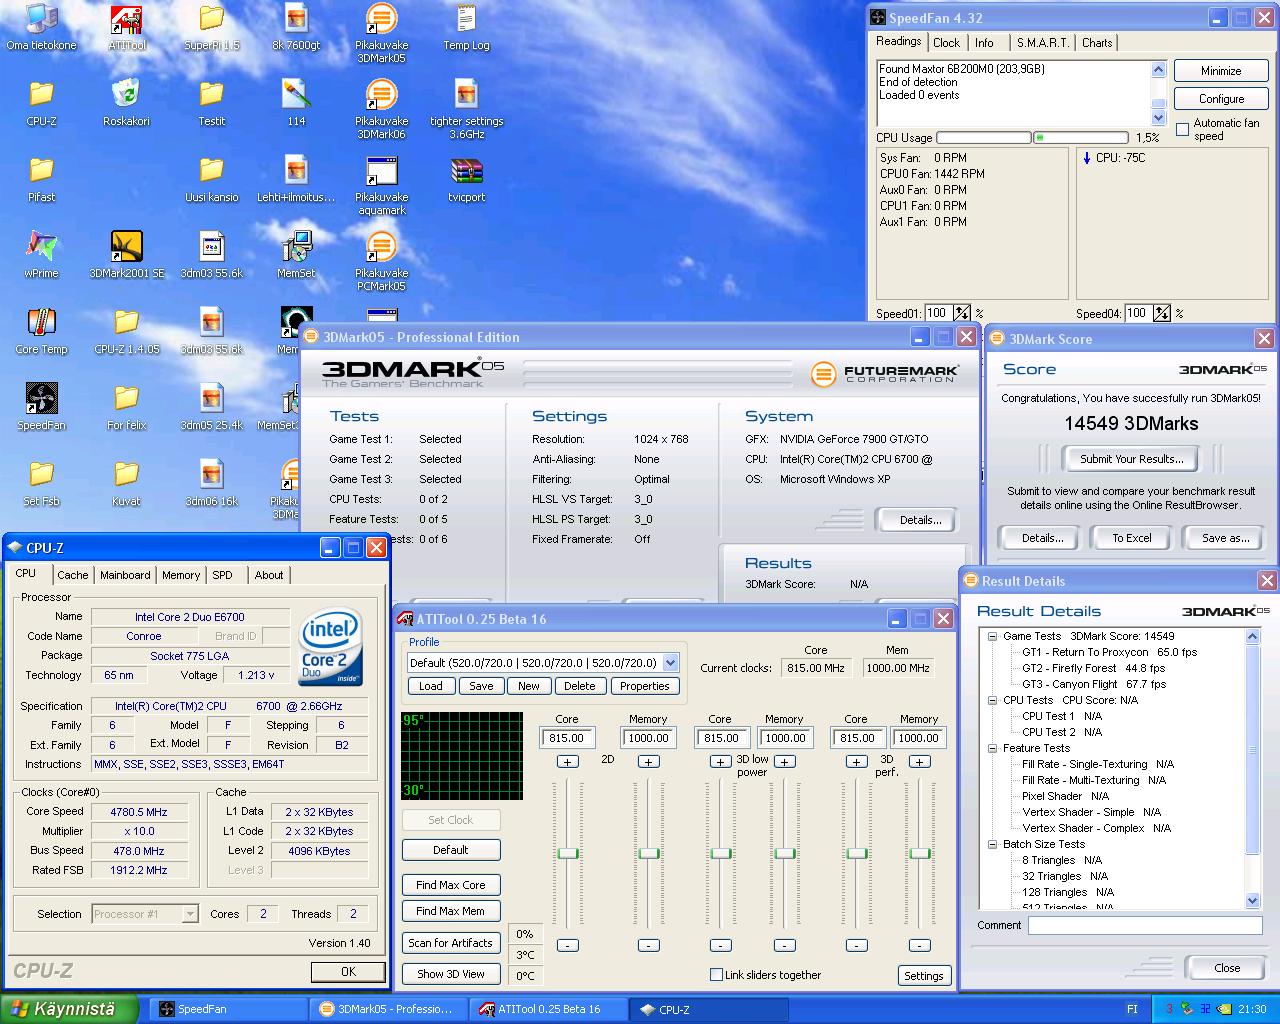The image size is (1280, 1024).
Task: Click Submit Your Results in 3DMark Score
Action: [1131, 459]
